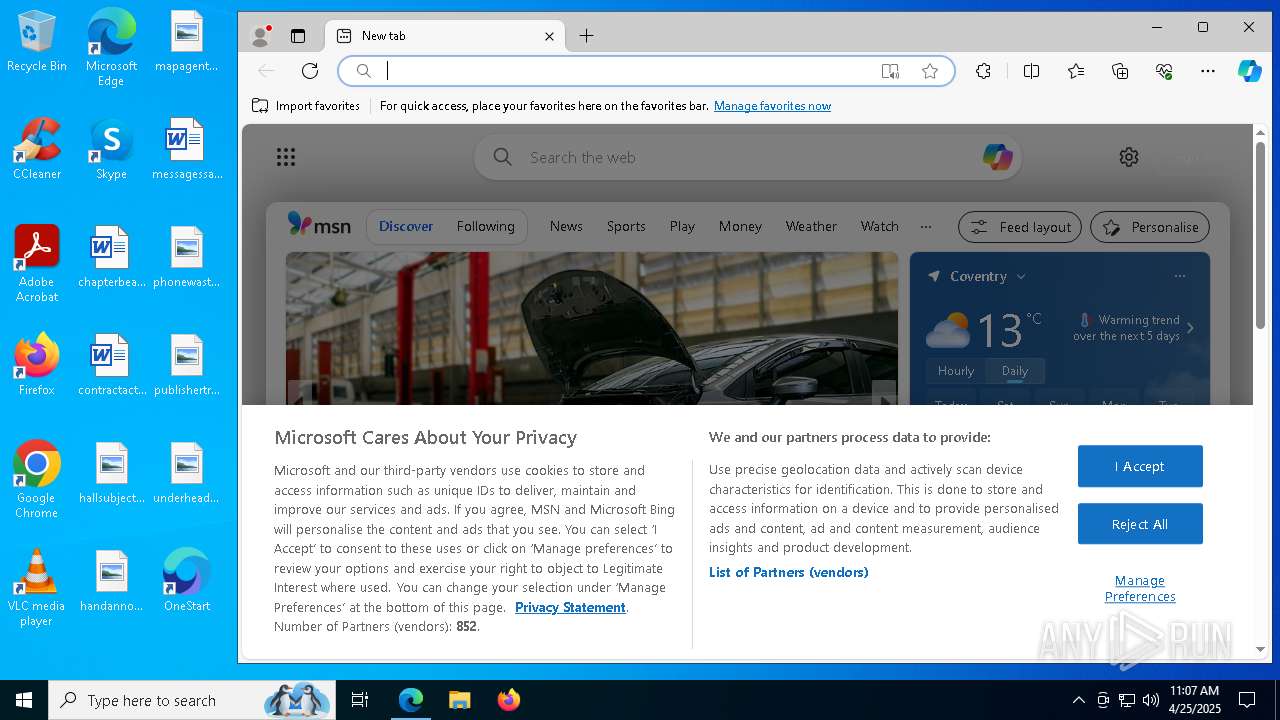Open a new tab with plus button
1280x720 pixels.
(x=586, y=36)
